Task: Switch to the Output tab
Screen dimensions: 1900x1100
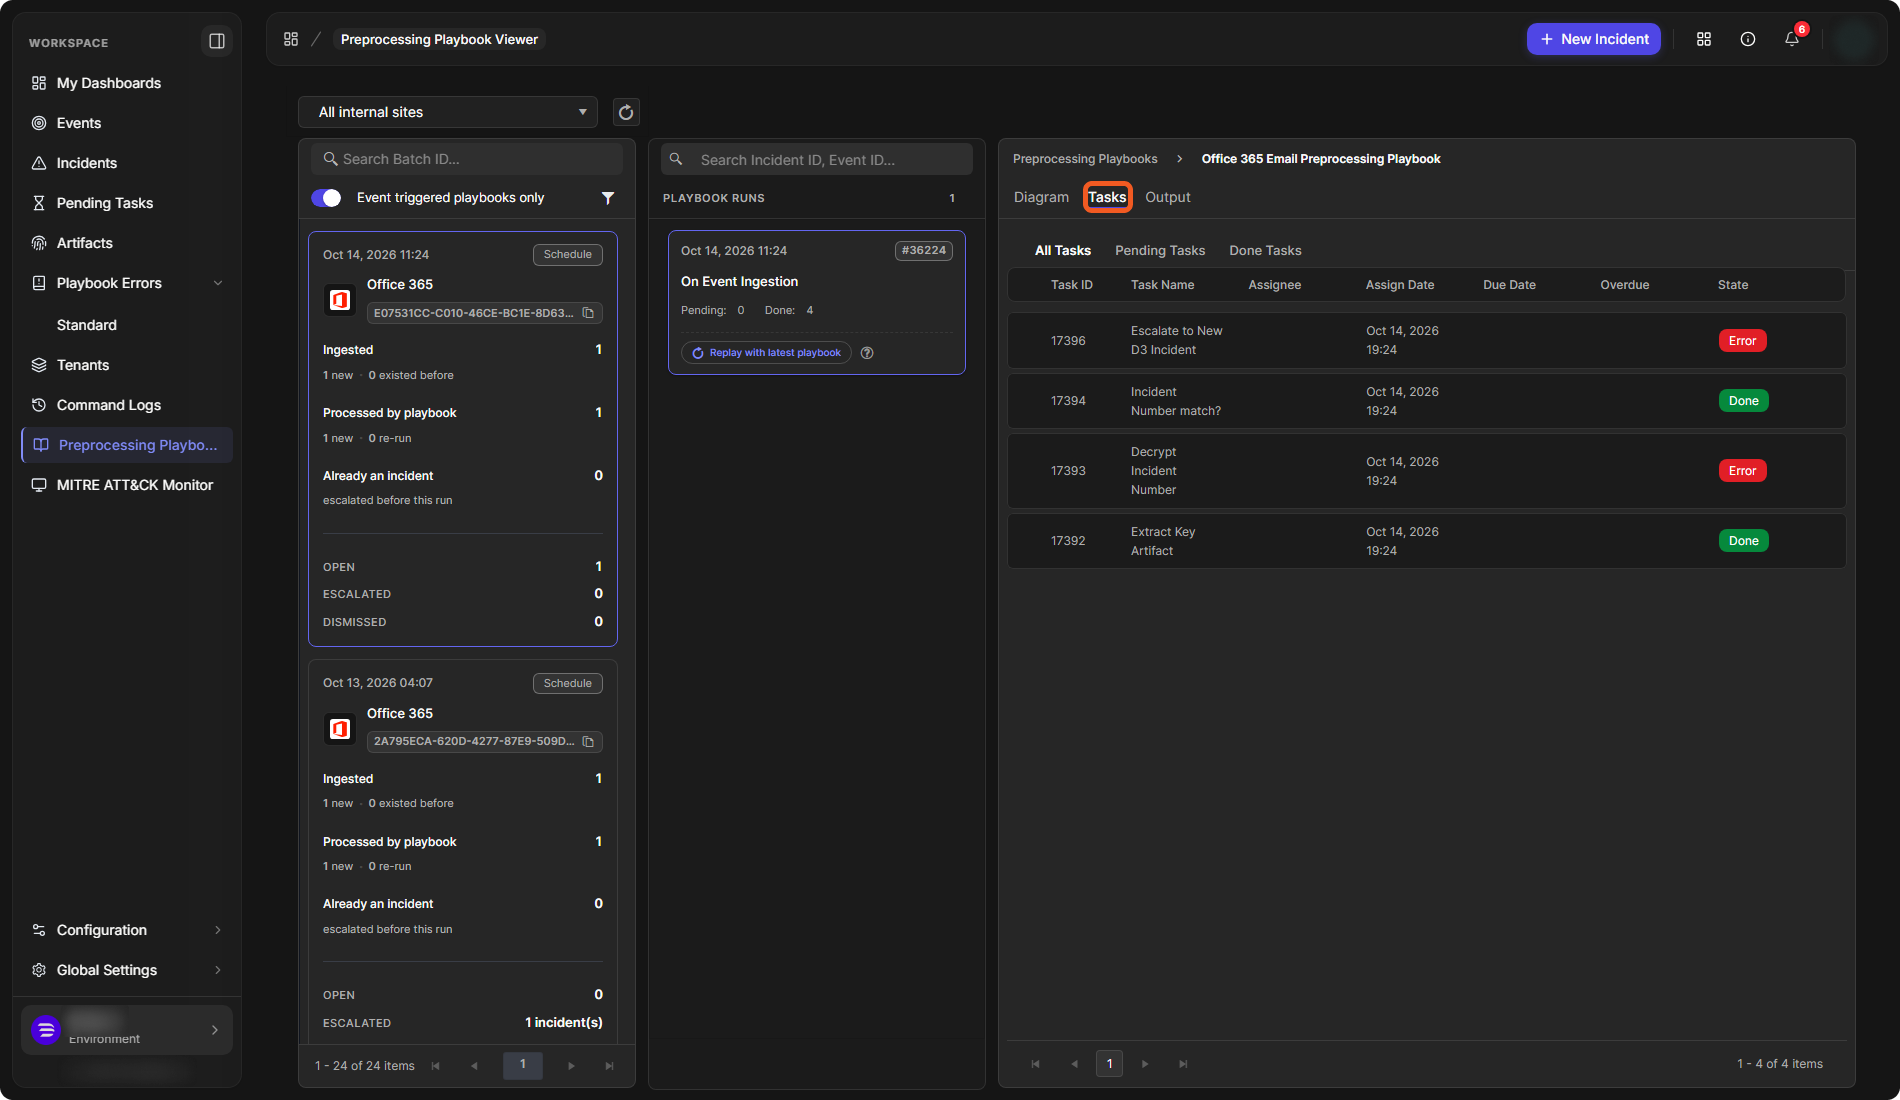Action: tap(1168, 197)
